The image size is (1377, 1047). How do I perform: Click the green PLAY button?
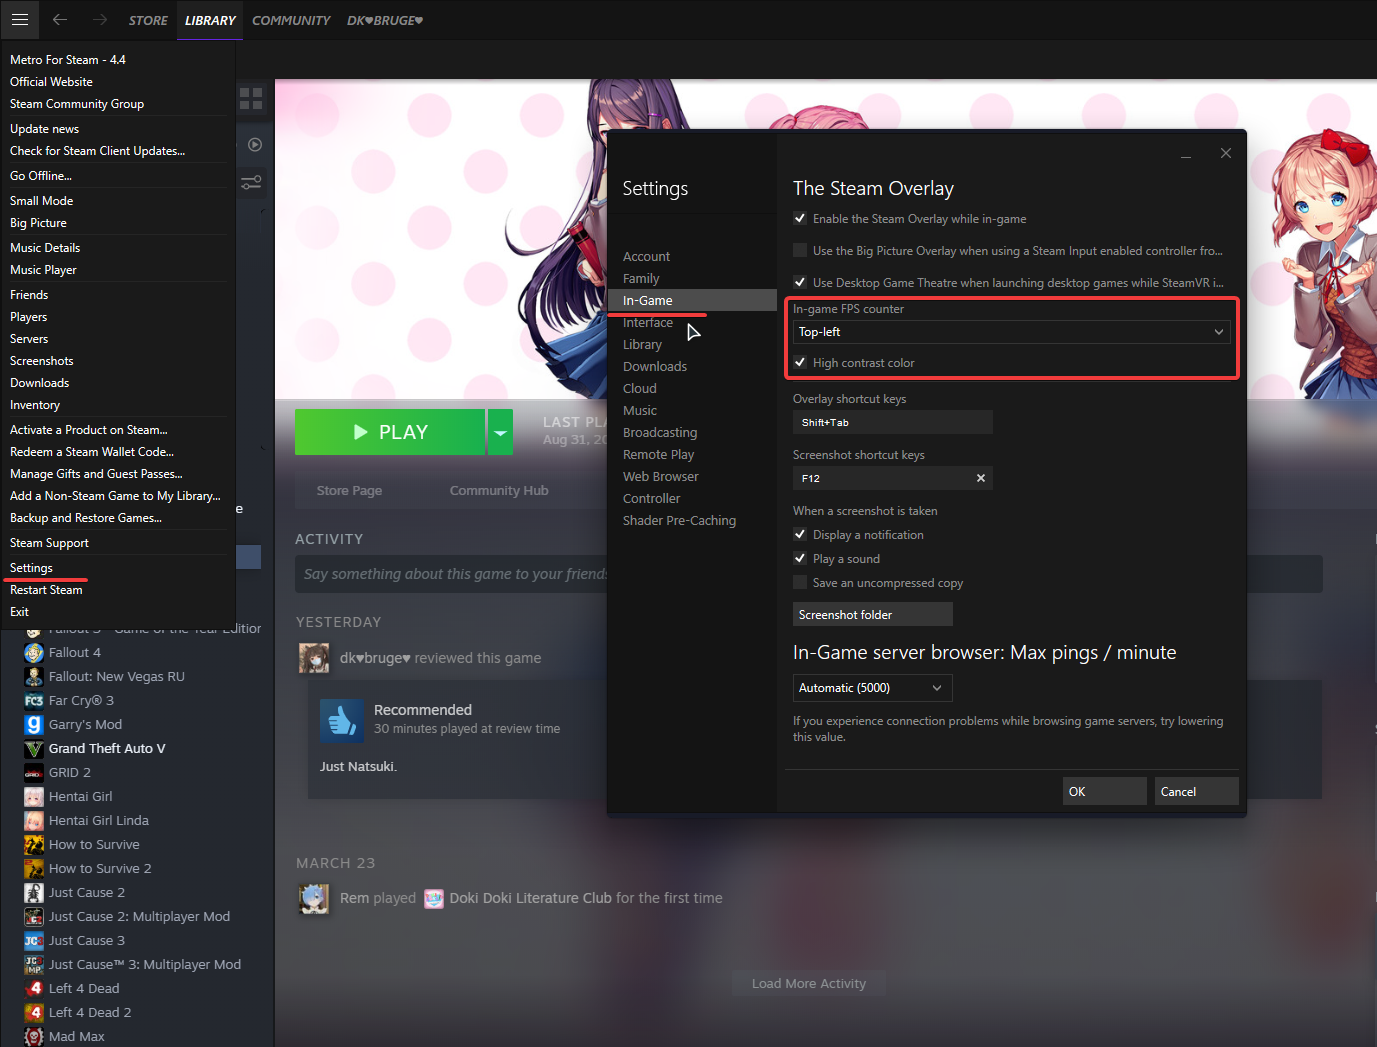click(390, 432)
